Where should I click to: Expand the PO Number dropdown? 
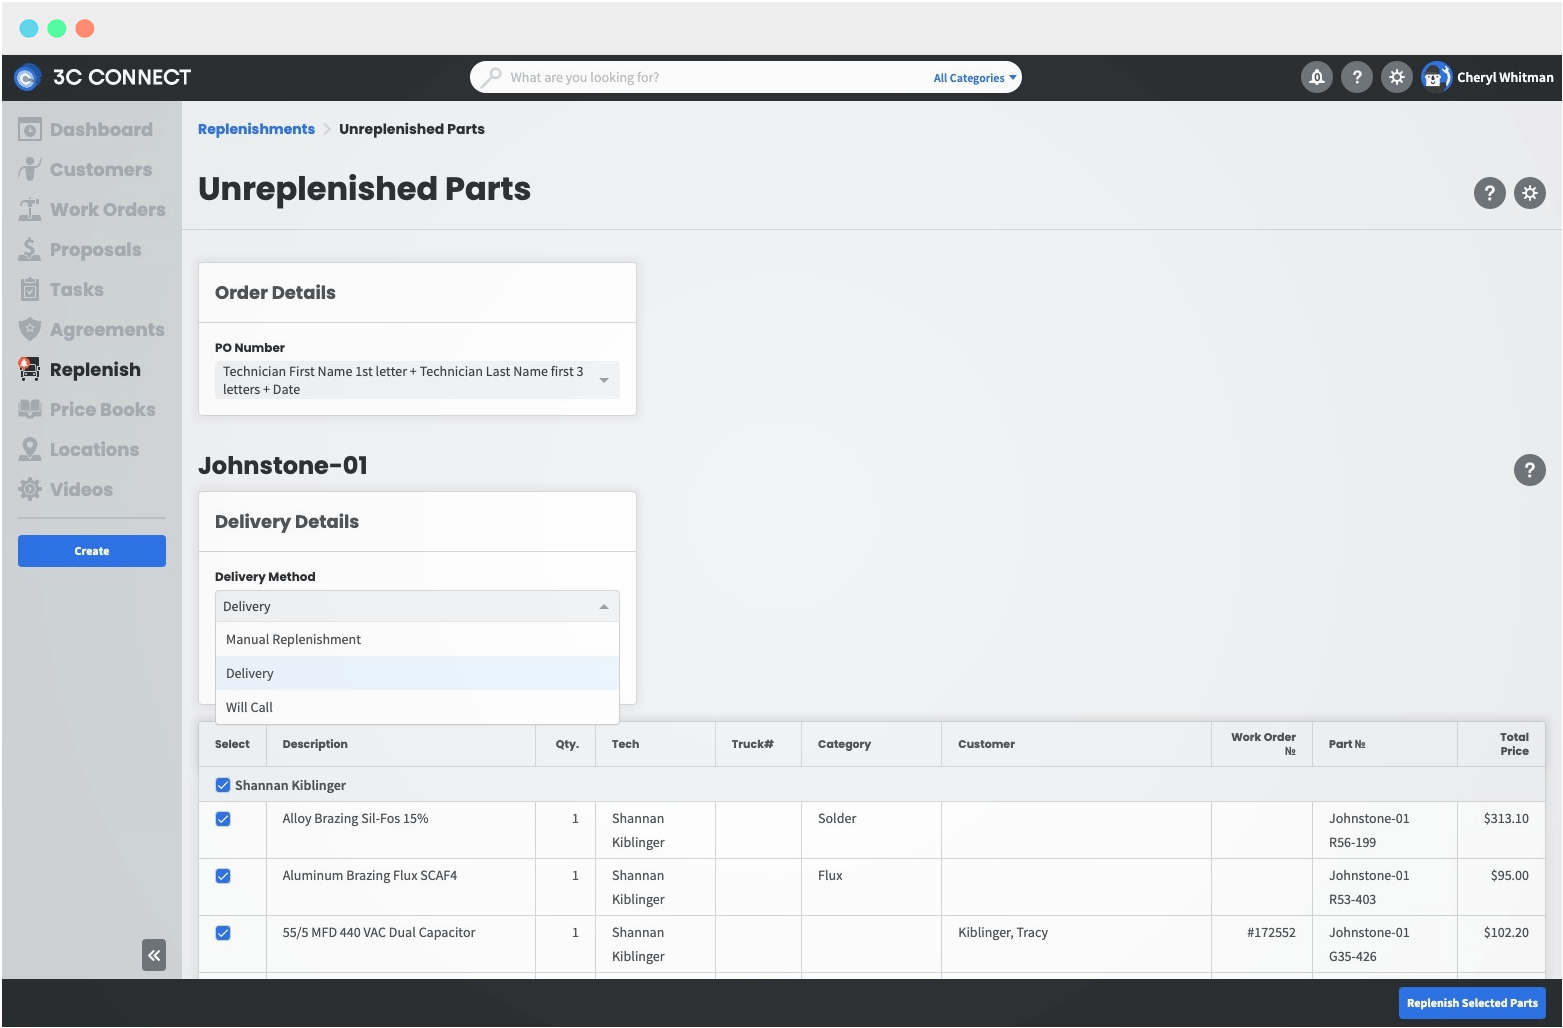(x=603, y=380)
